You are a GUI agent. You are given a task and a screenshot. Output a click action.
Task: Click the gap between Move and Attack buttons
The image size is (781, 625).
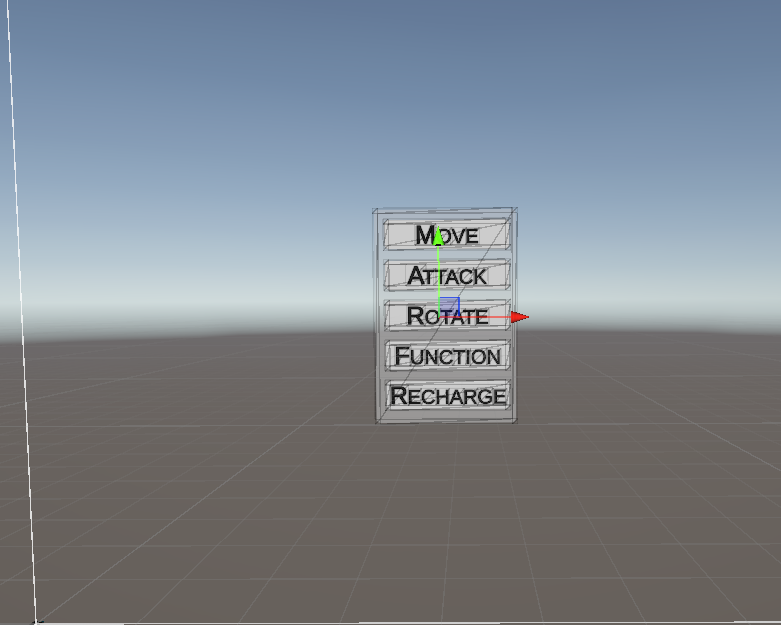pos(447,255)
